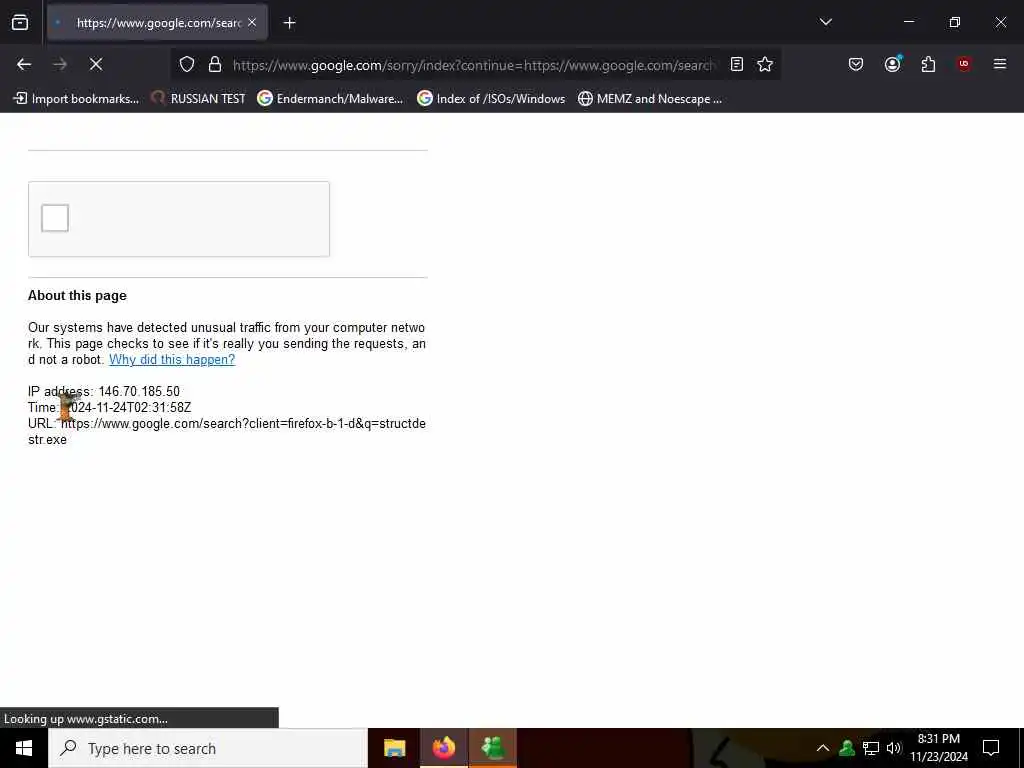Open the RUSSIAN TEST bookmark
This screenshot has height=768, width=1024.
pyautogui.click(x=198, y=99)
